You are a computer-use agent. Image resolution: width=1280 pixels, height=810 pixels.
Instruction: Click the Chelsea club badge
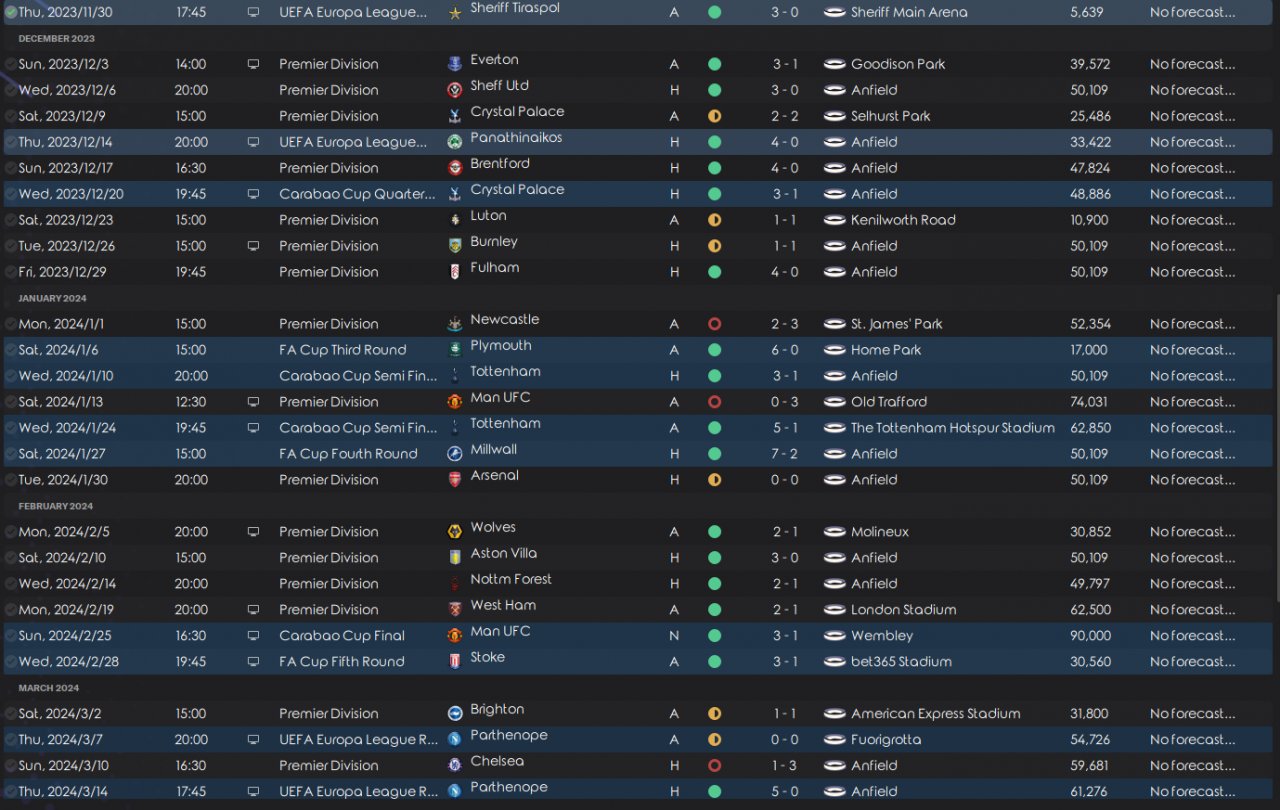(x=455, y=766)
